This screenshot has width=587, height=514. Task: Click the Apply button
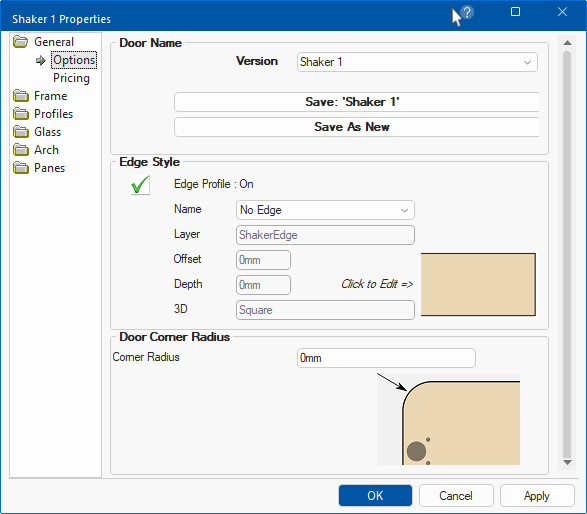click(x=537, y=496)
